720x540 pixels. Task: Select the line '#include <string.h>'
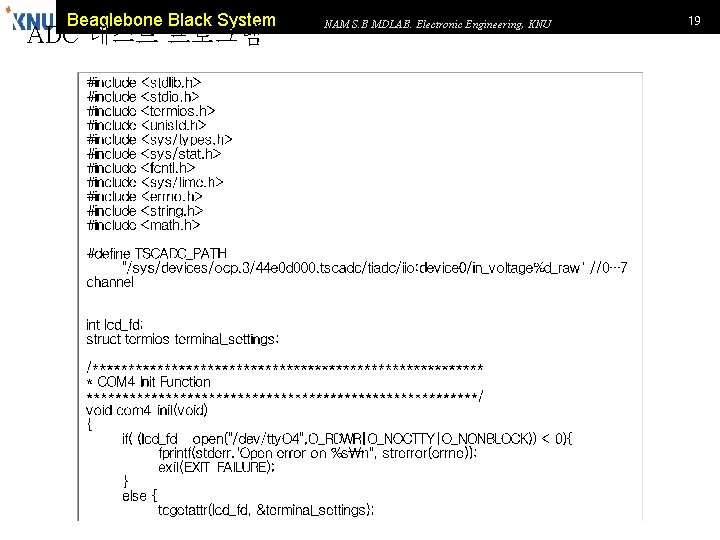pyautogui.click(x=145, y=211)
